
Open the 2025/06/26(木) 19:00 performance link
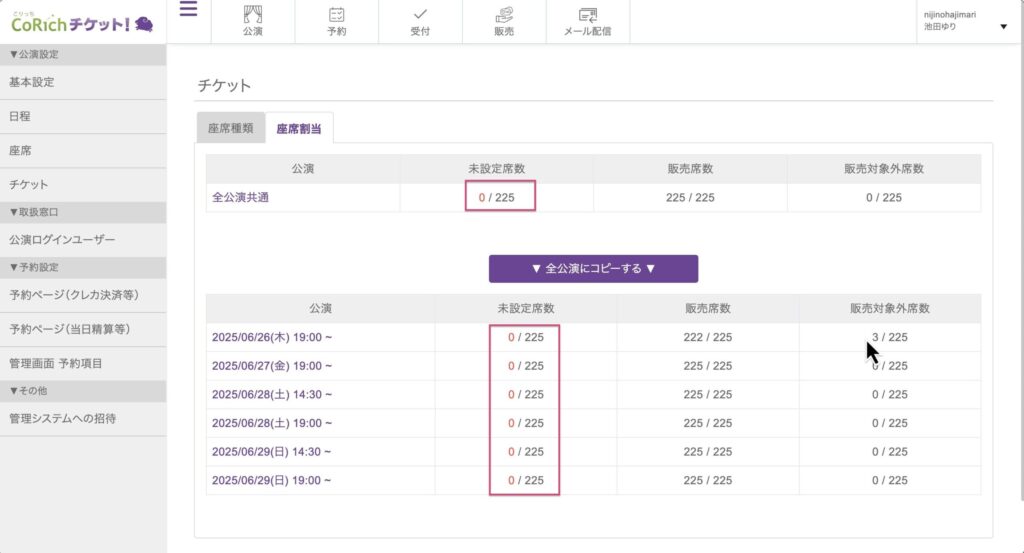pyautogui.click(x=271, y=337)
